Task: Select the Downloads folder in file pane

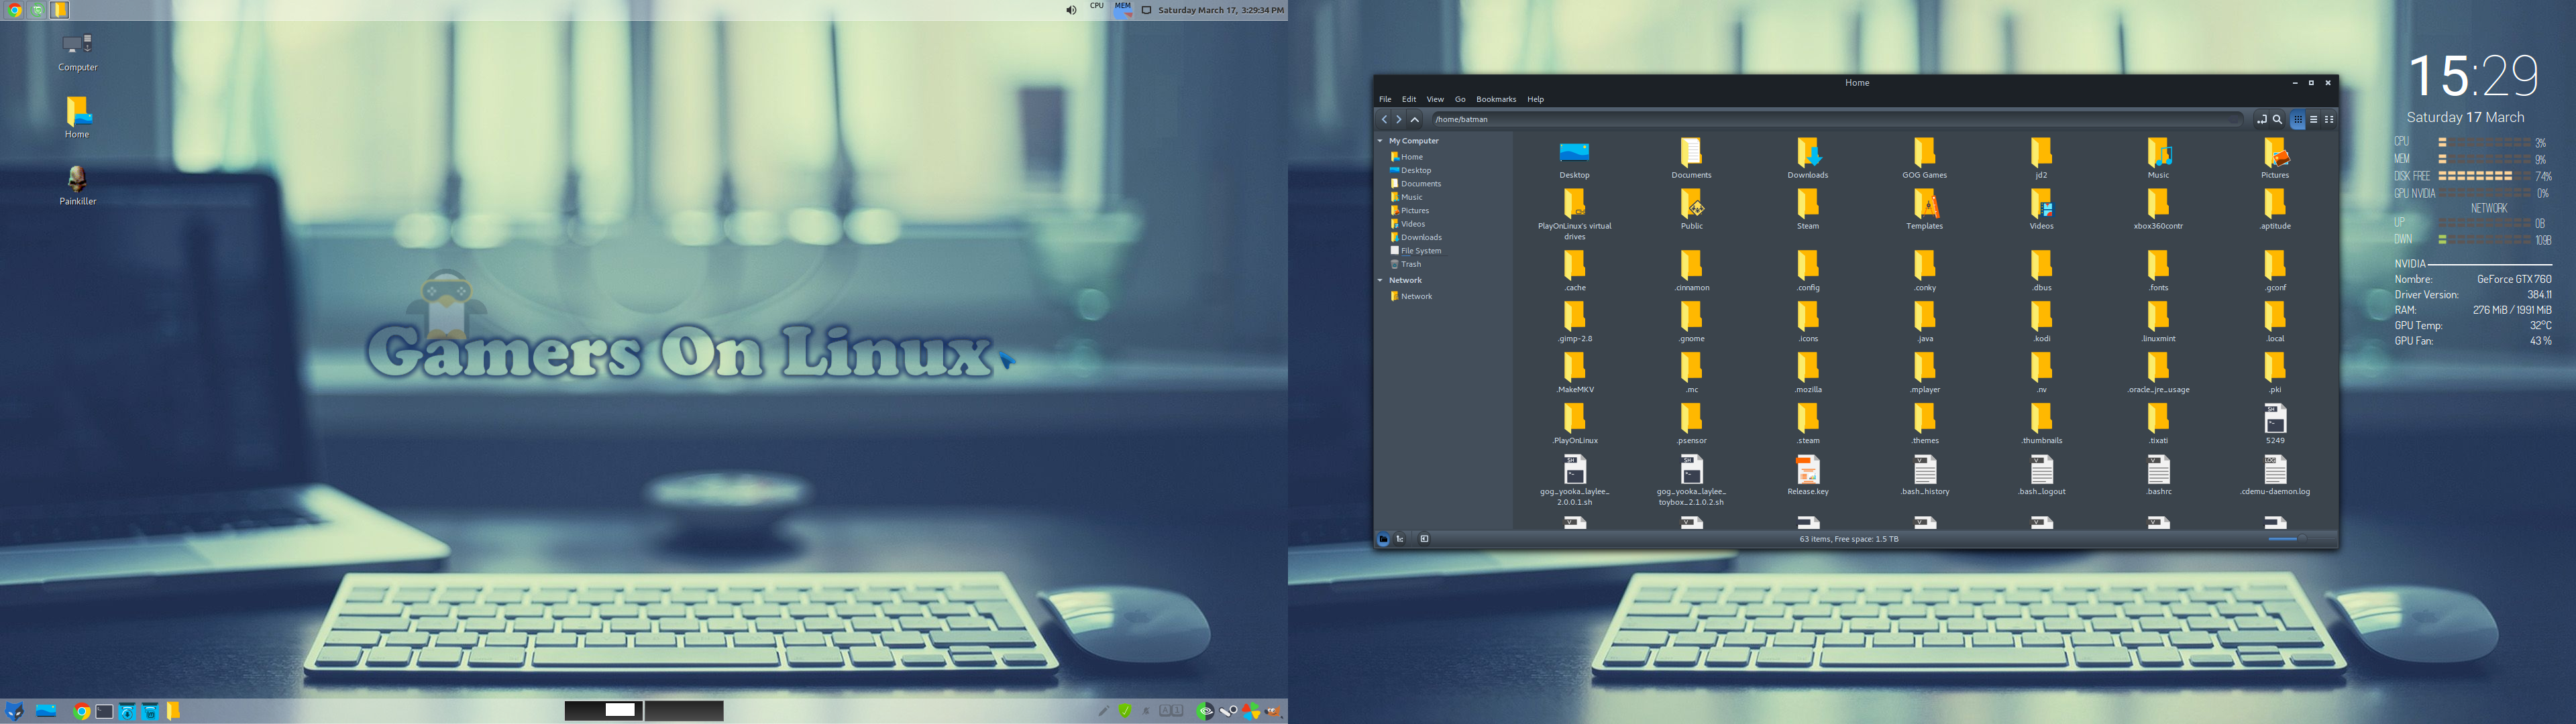Action: tap(1808, 159)
